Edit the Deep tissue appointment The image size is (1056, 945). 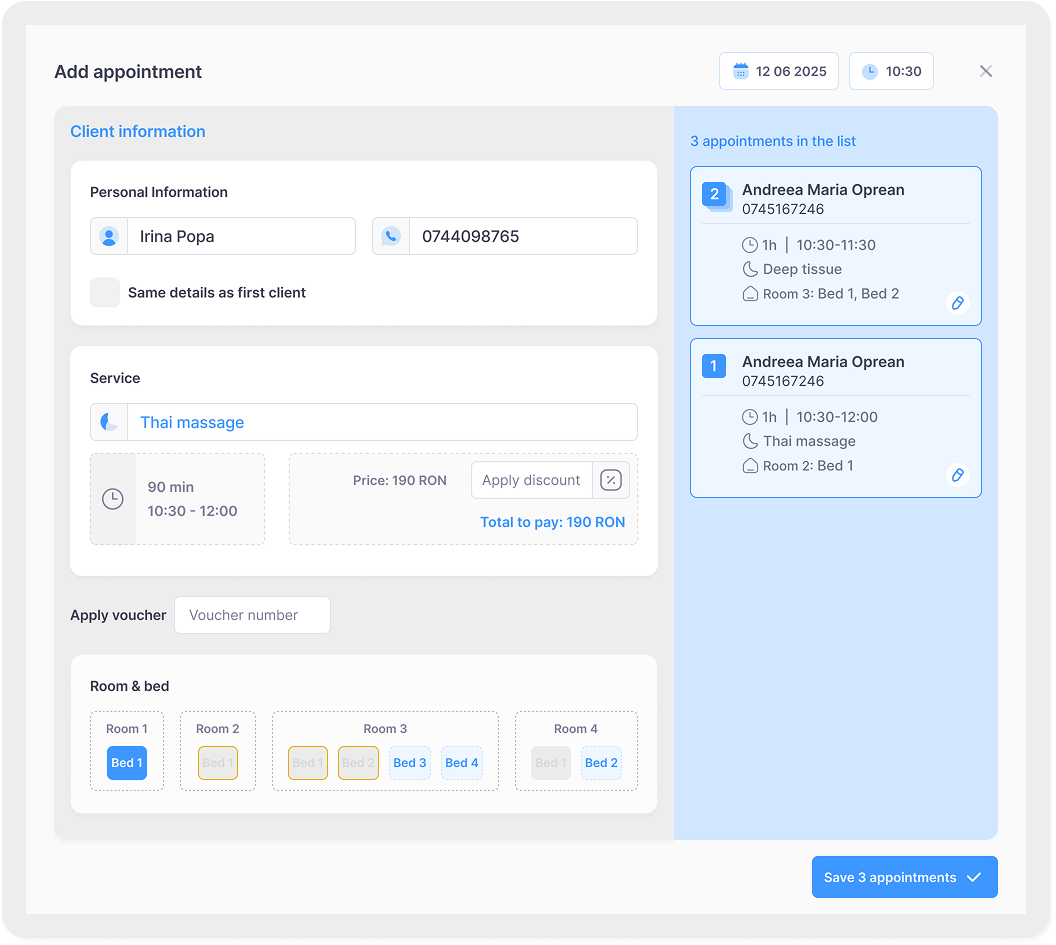957,303
